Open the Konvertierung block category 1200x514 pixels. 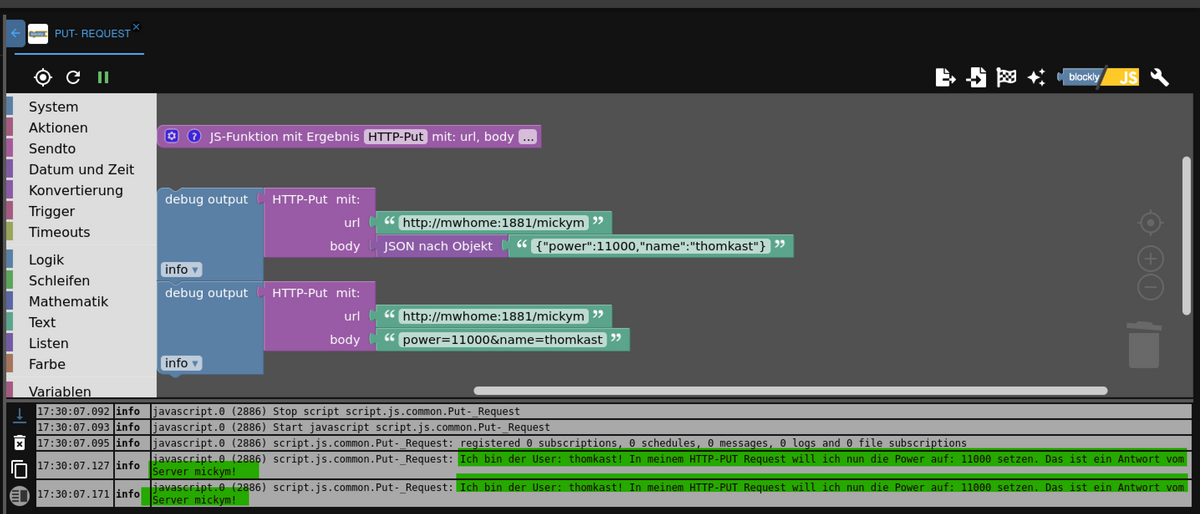coord(76,190)
